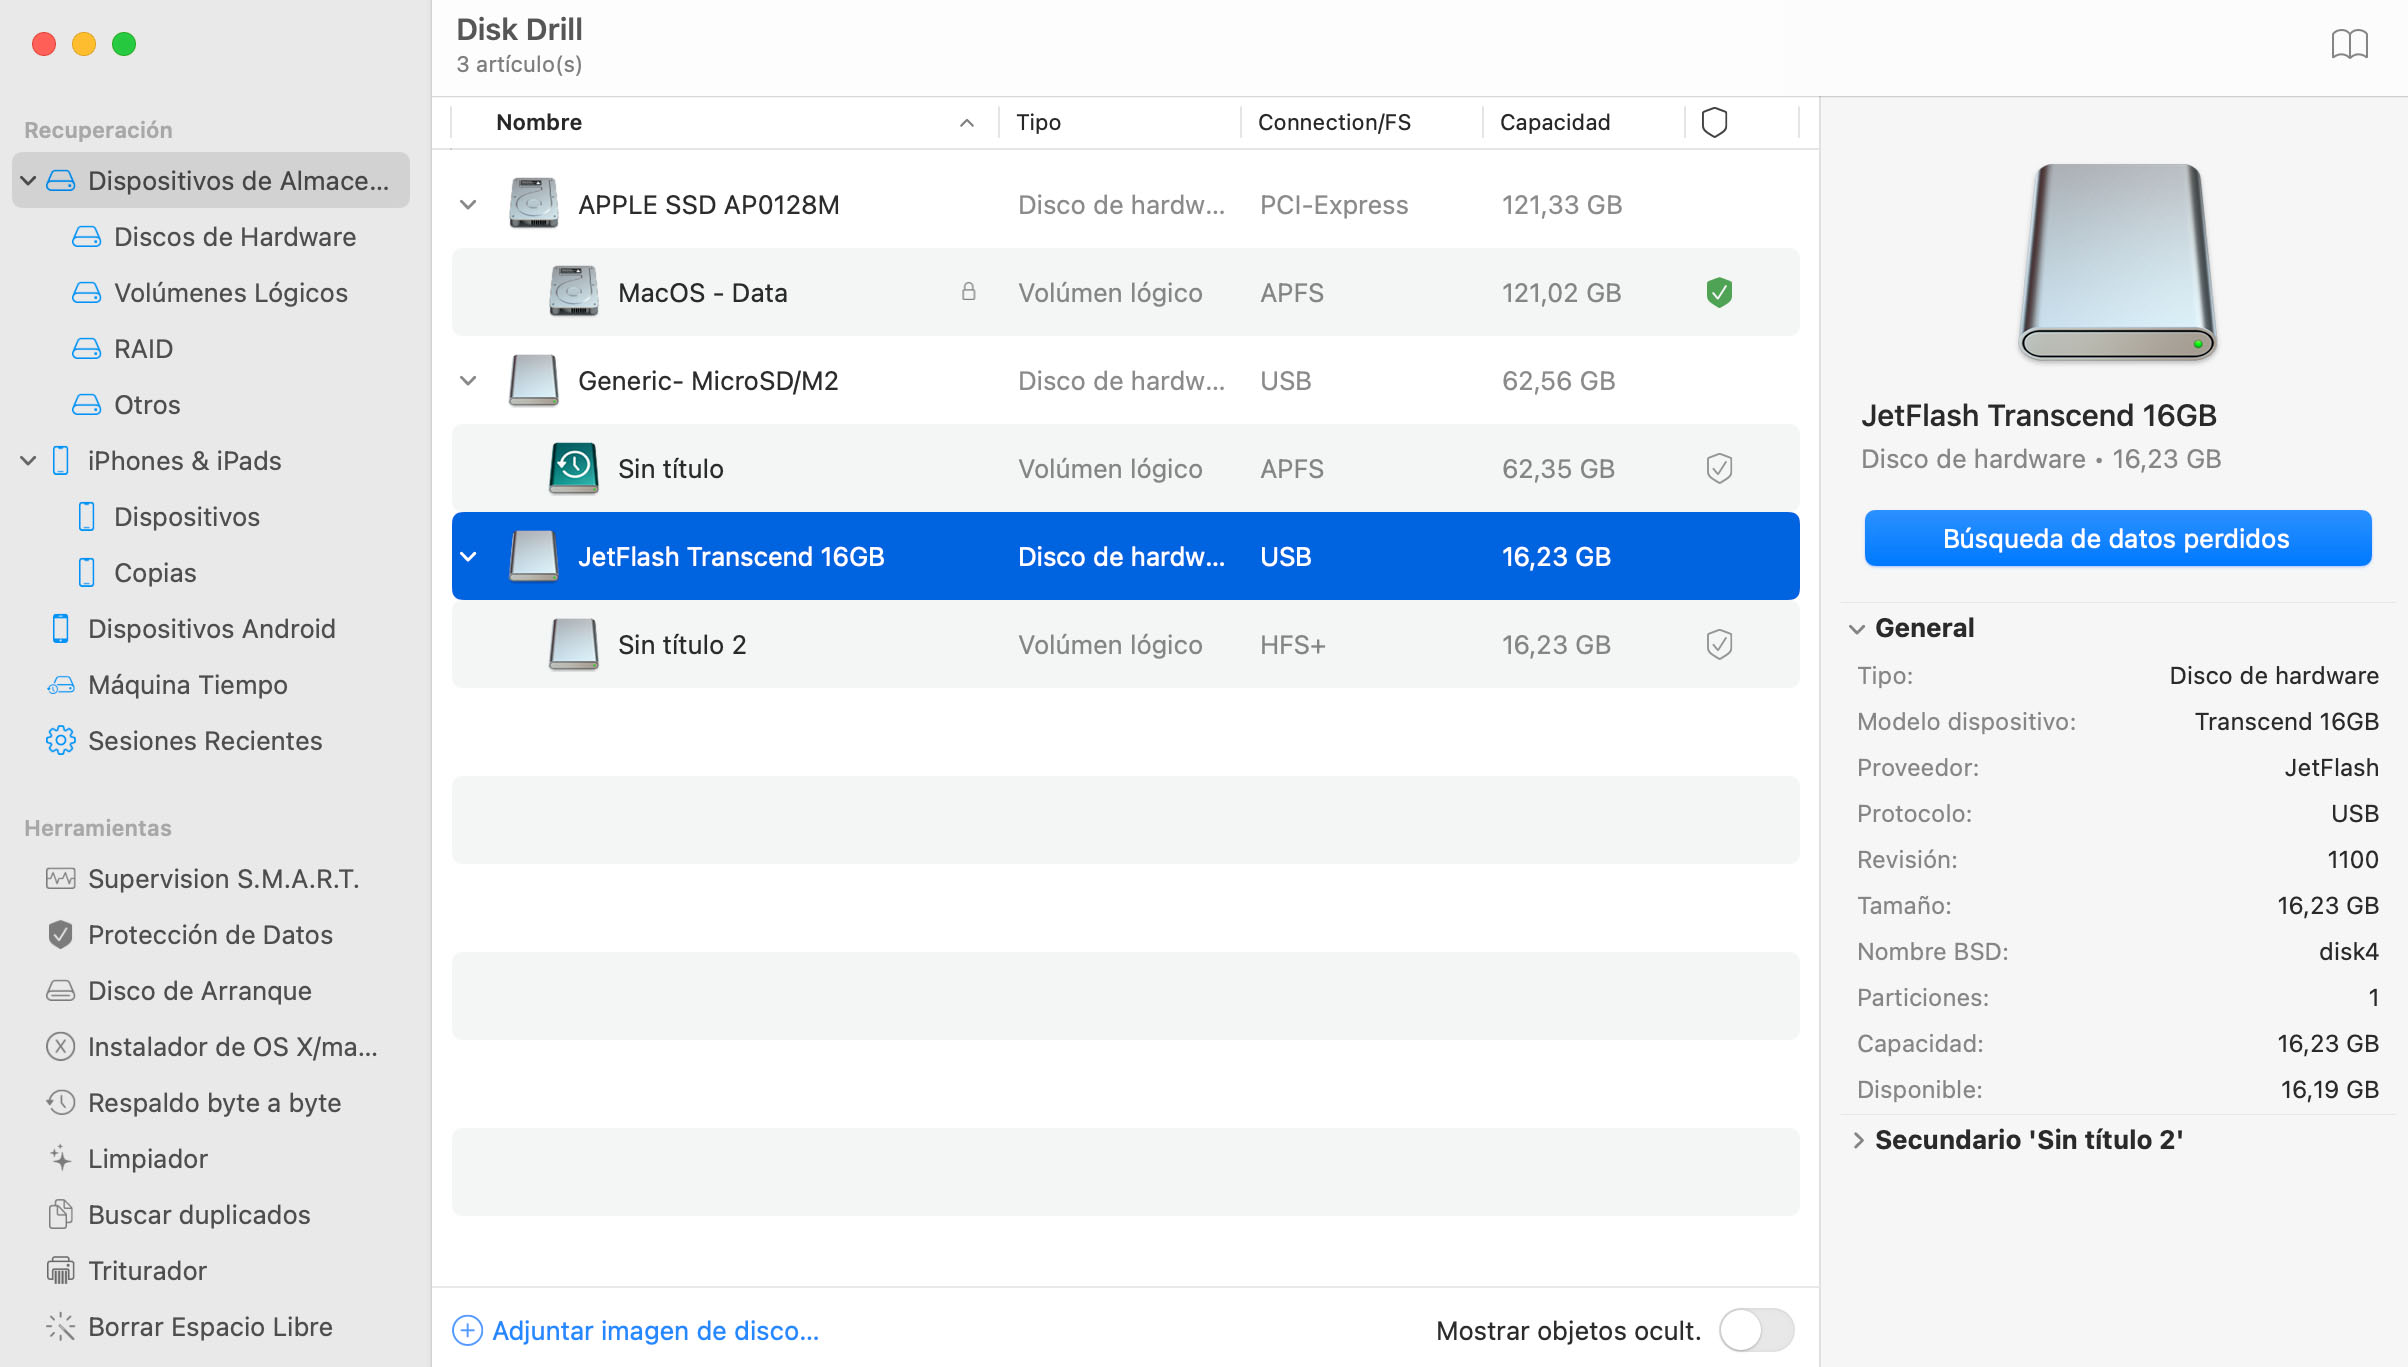Click the Instalador de OS X icon
2408x1367 pixels.
60,1047
